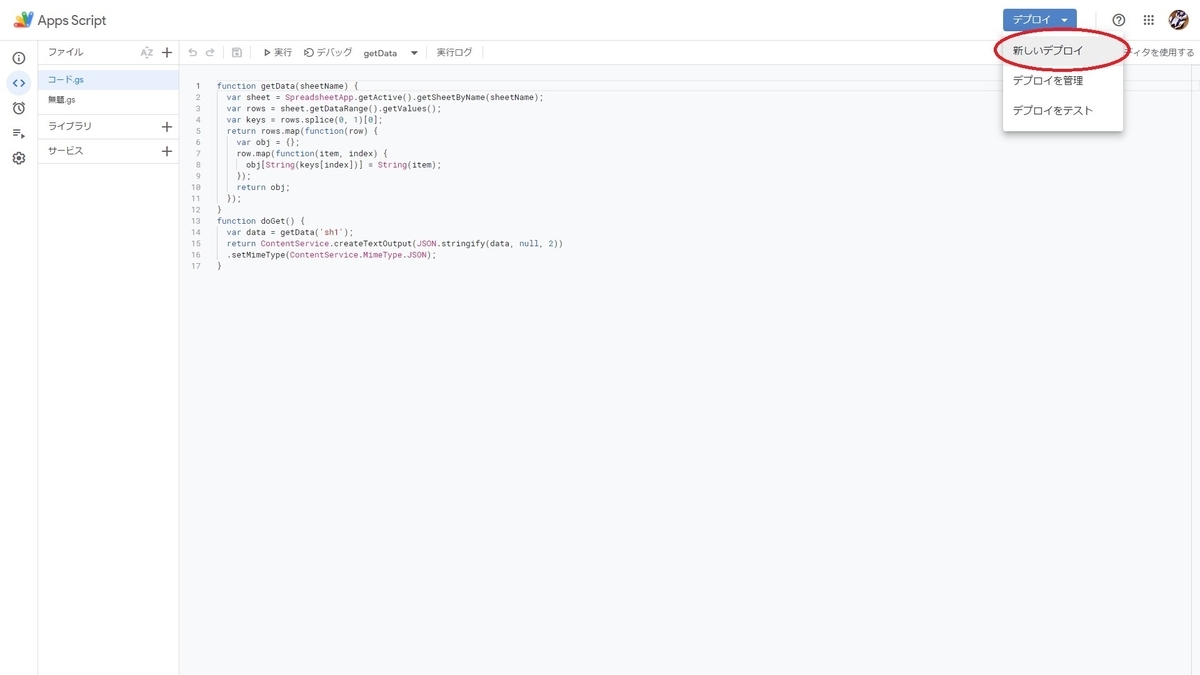Click the undo arrow in toolbar
Image resolution: width=1200 pixels, height=675 pixels.
[x=193, y=52]
